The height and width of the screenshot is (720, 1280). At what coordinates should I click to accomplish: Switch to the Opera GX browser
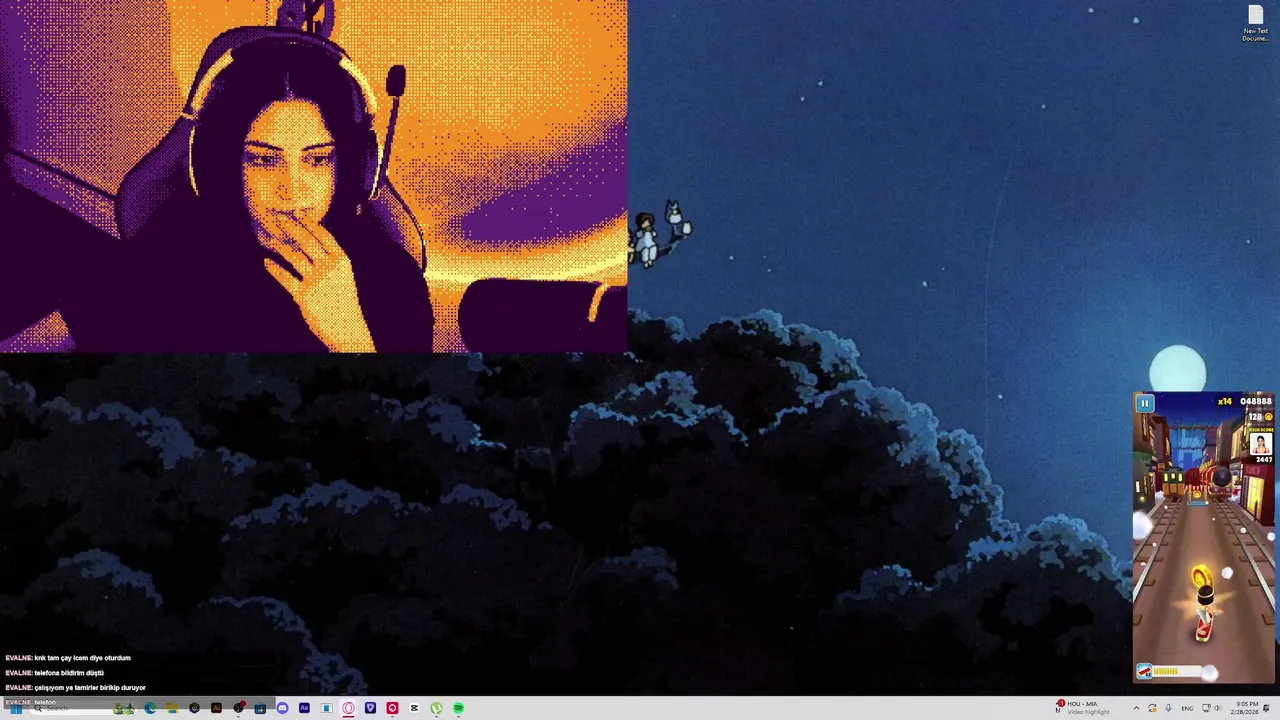[x=348, y=708]
